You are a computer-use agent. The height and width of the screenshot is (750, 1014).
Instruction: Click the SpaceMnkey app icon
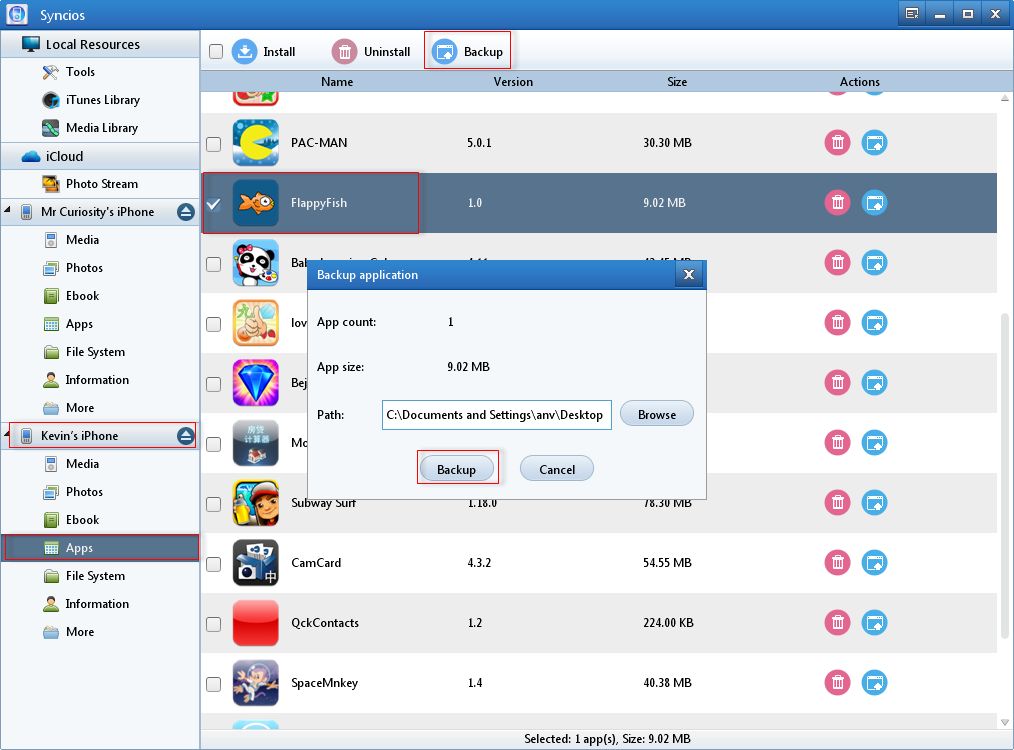(255, 683)
